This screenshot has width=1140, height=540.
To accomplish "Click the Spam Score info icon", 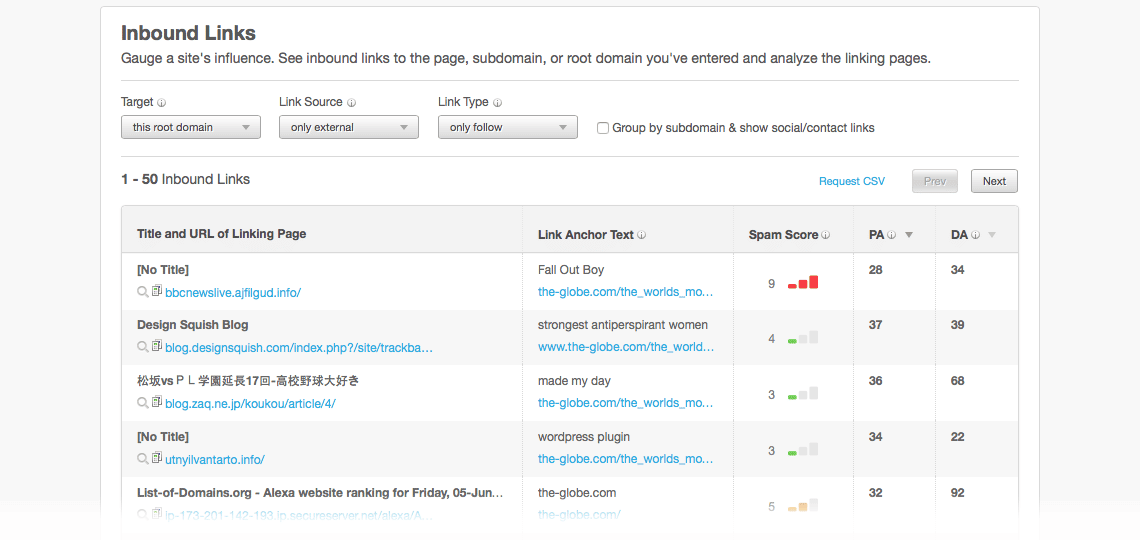I will tap(827, 235).
